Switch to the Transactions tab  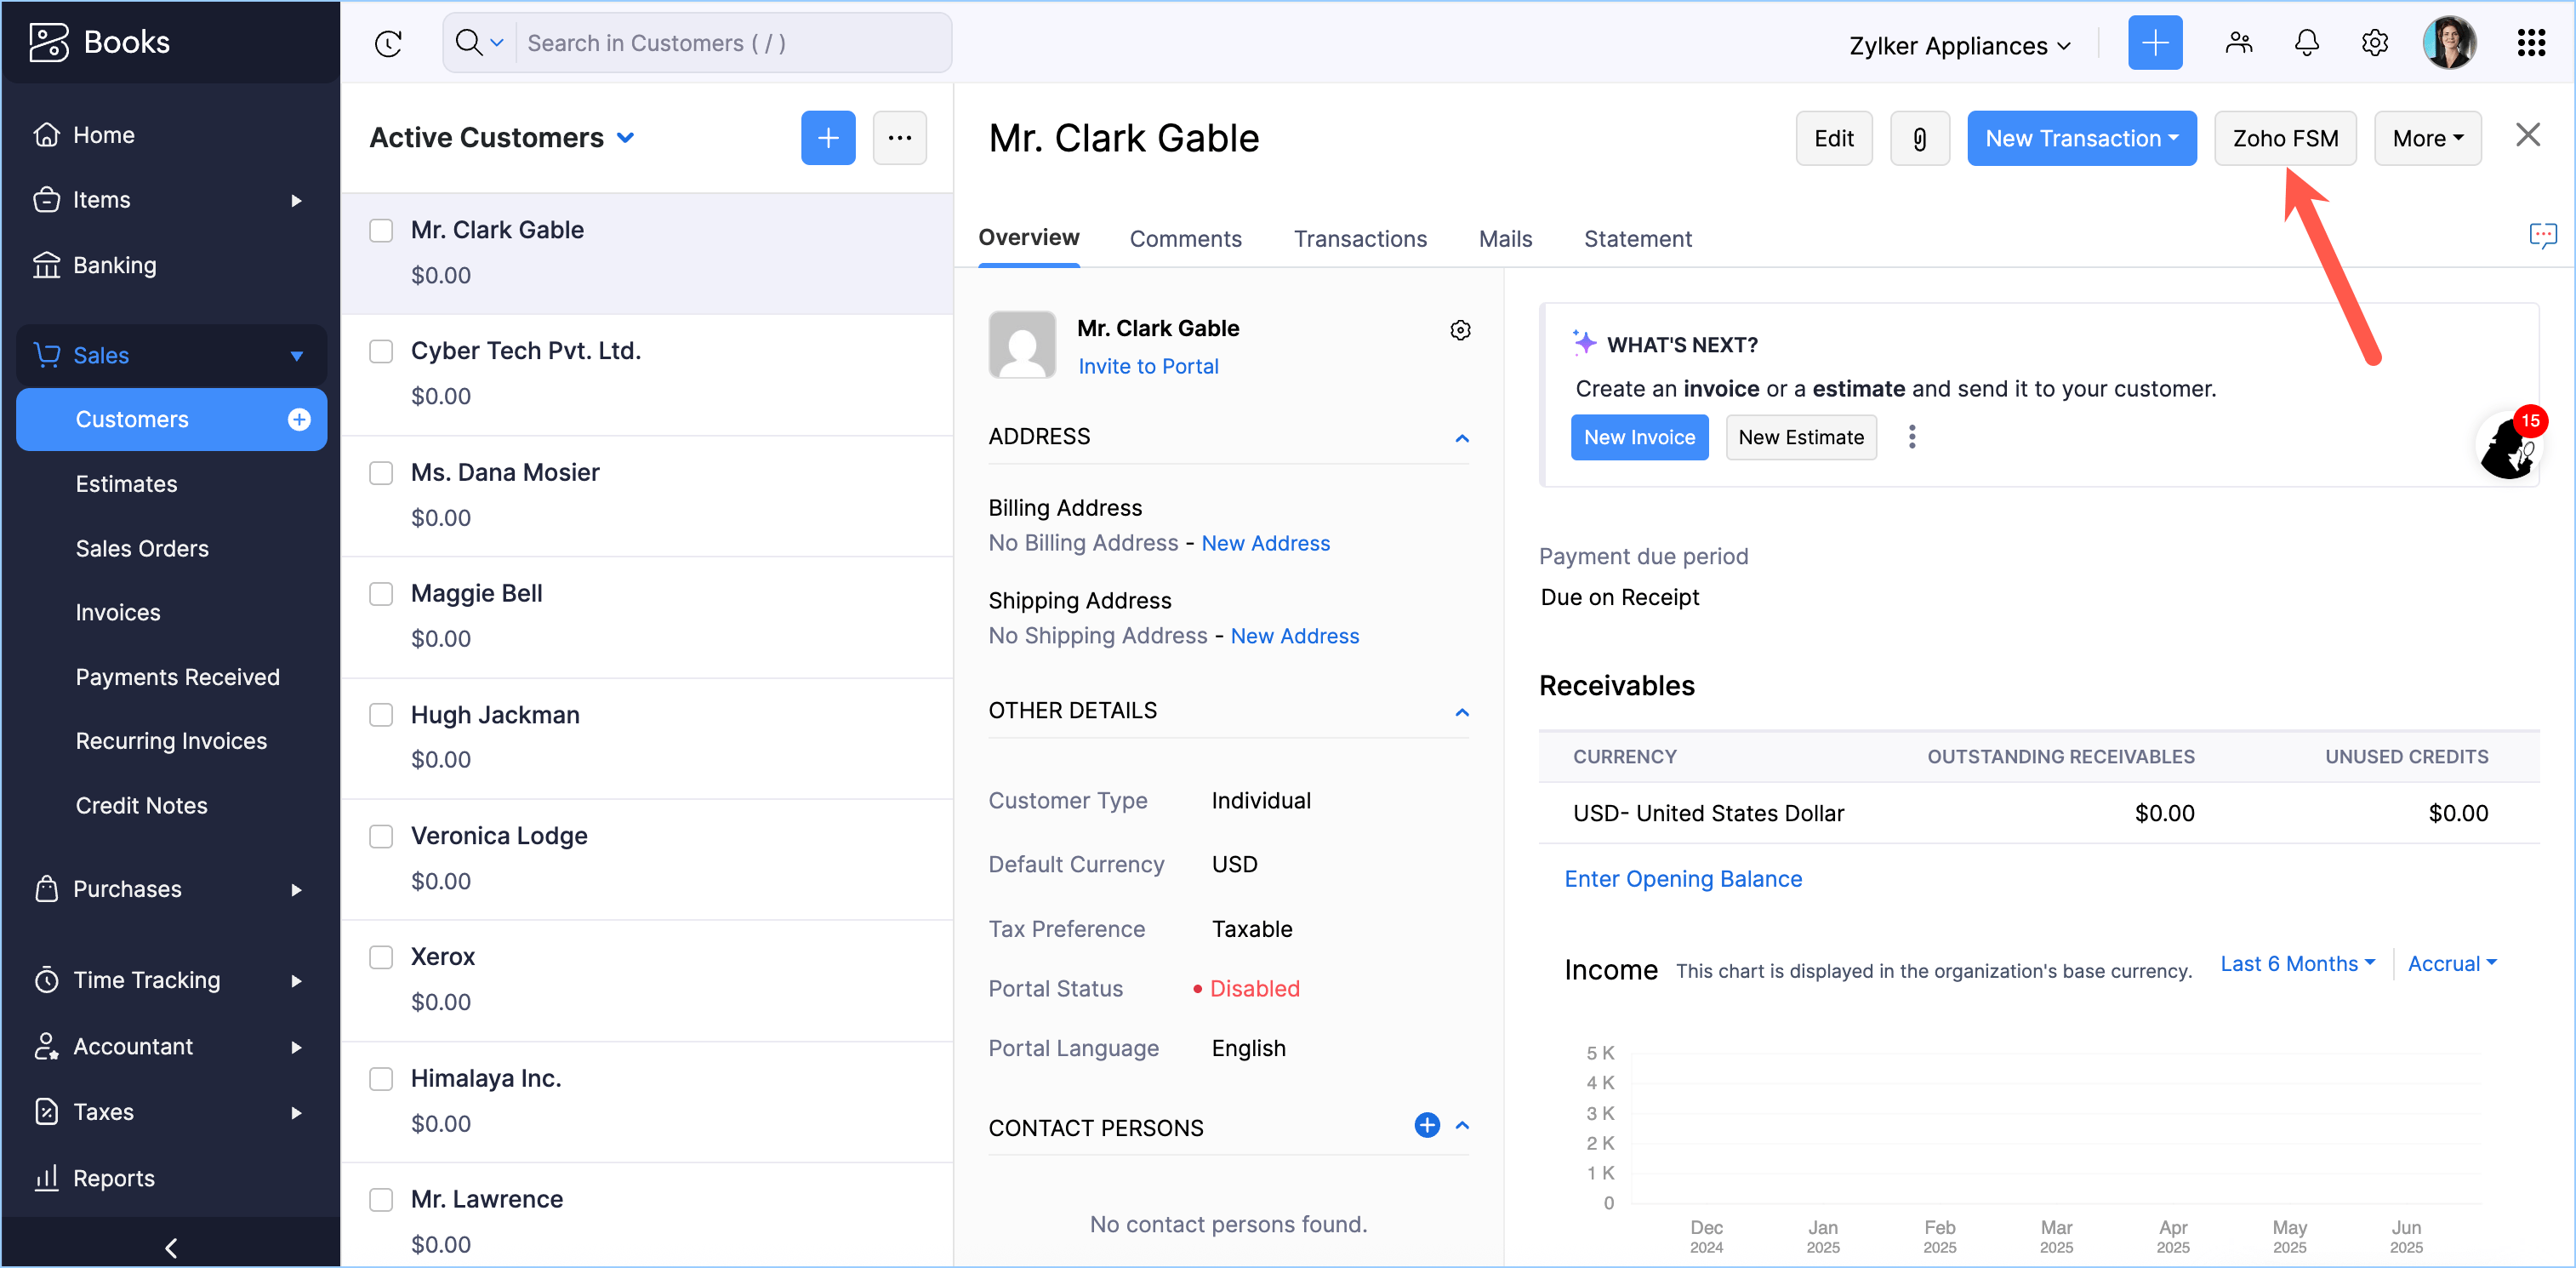click(1360, 239)
